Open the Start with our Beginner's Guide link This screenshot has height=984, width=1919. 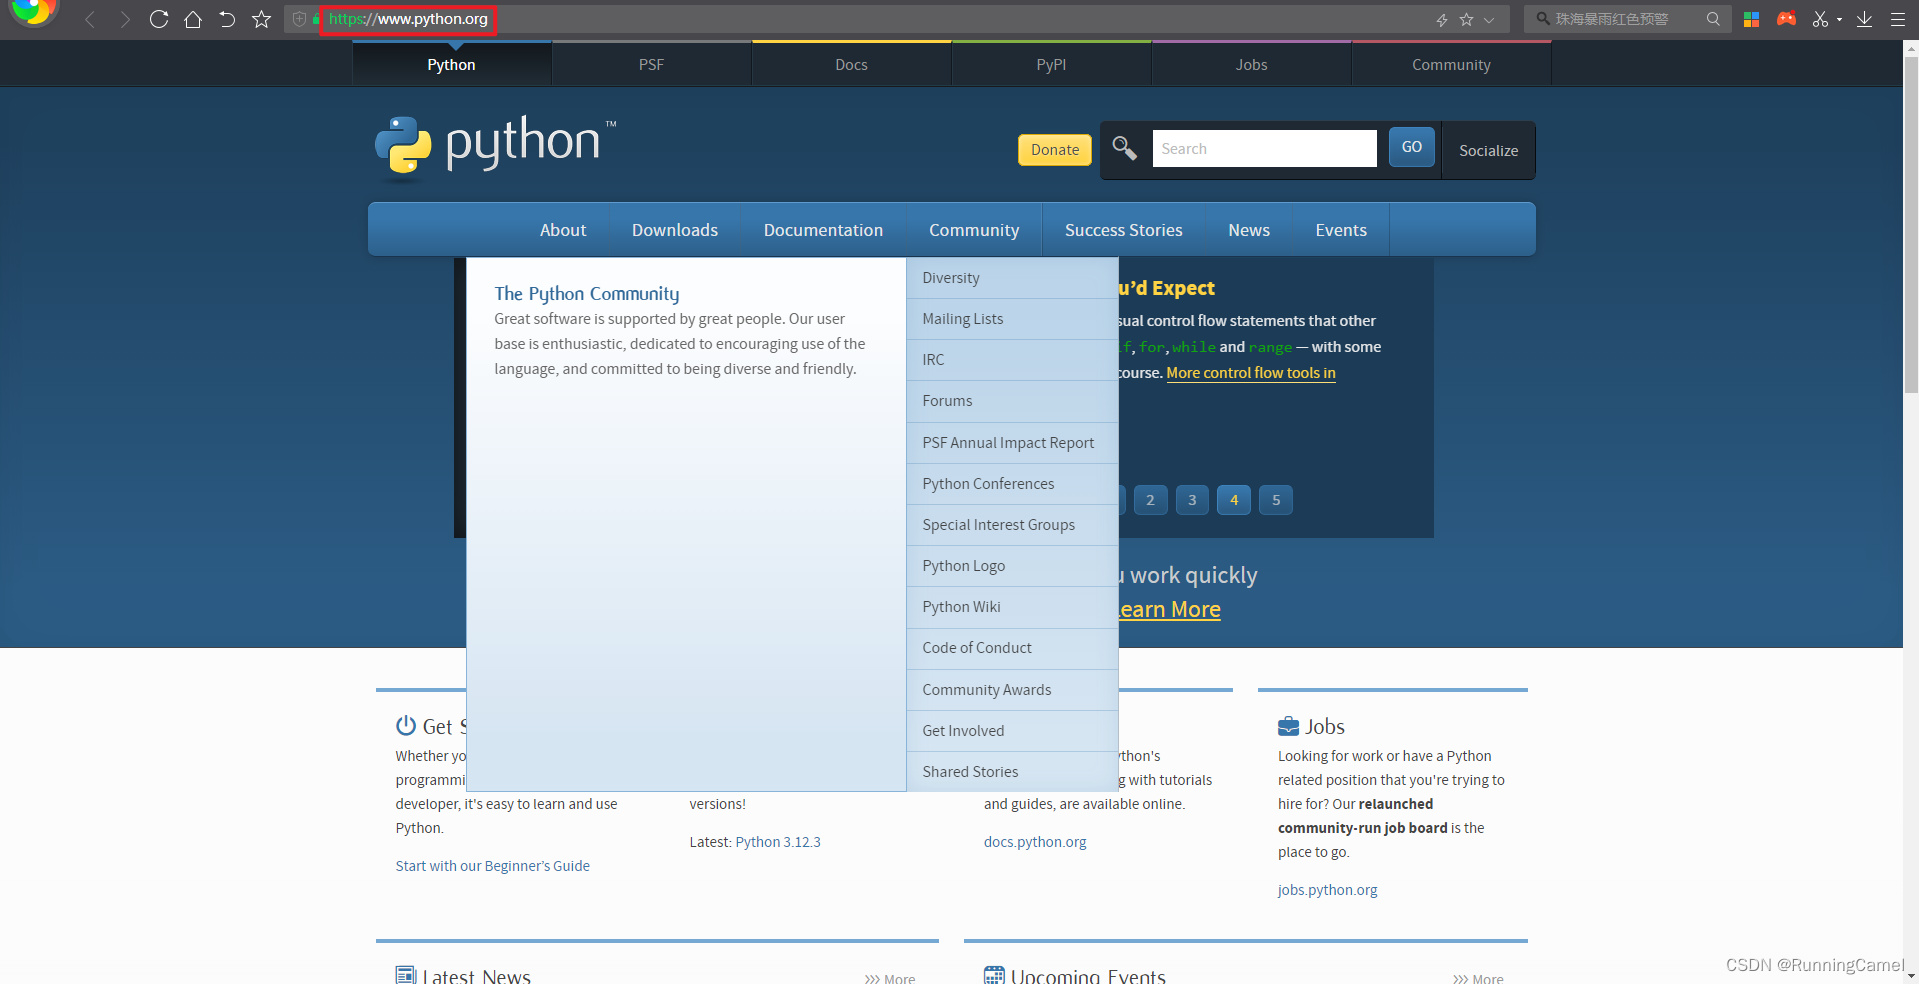[492, 866]
